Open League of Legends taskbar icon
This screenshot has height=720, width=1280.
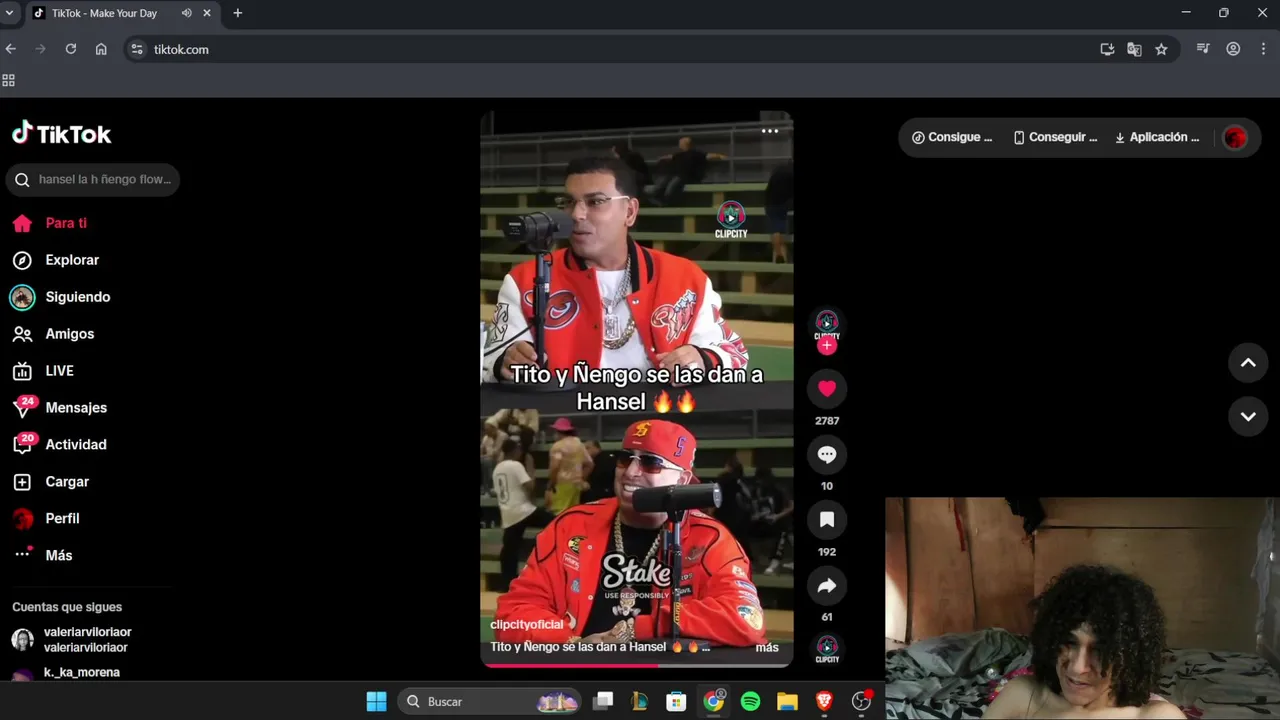click(x=639, y=702)
